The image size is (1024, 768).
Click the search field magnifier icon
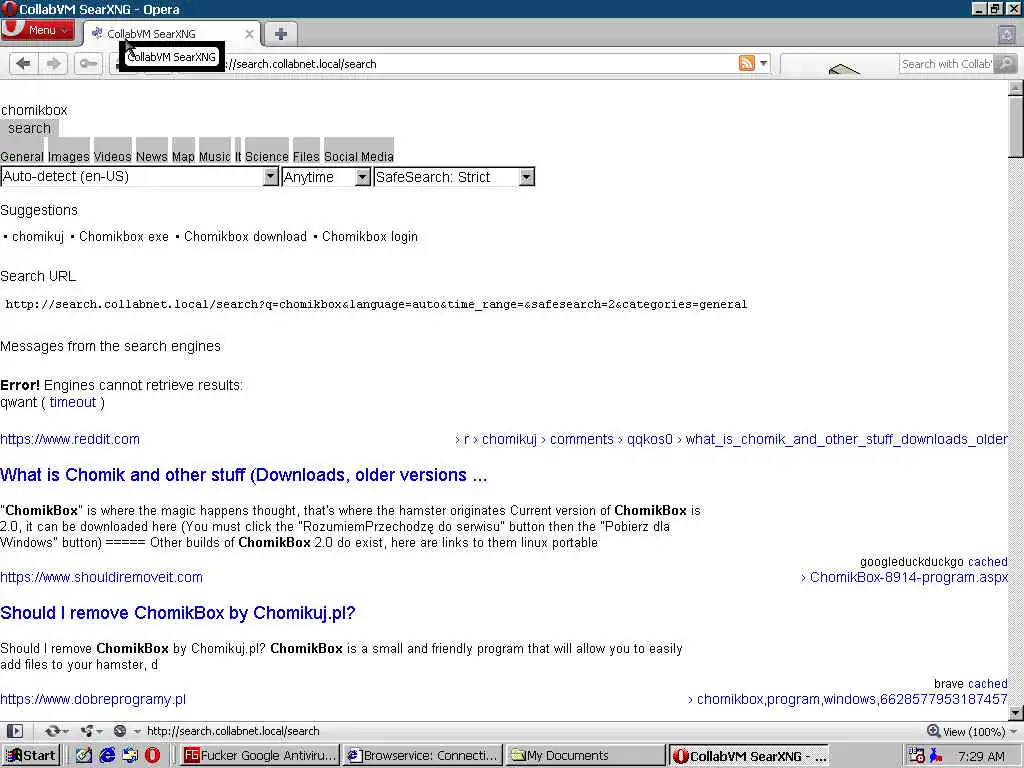(x=1006, y=63)
